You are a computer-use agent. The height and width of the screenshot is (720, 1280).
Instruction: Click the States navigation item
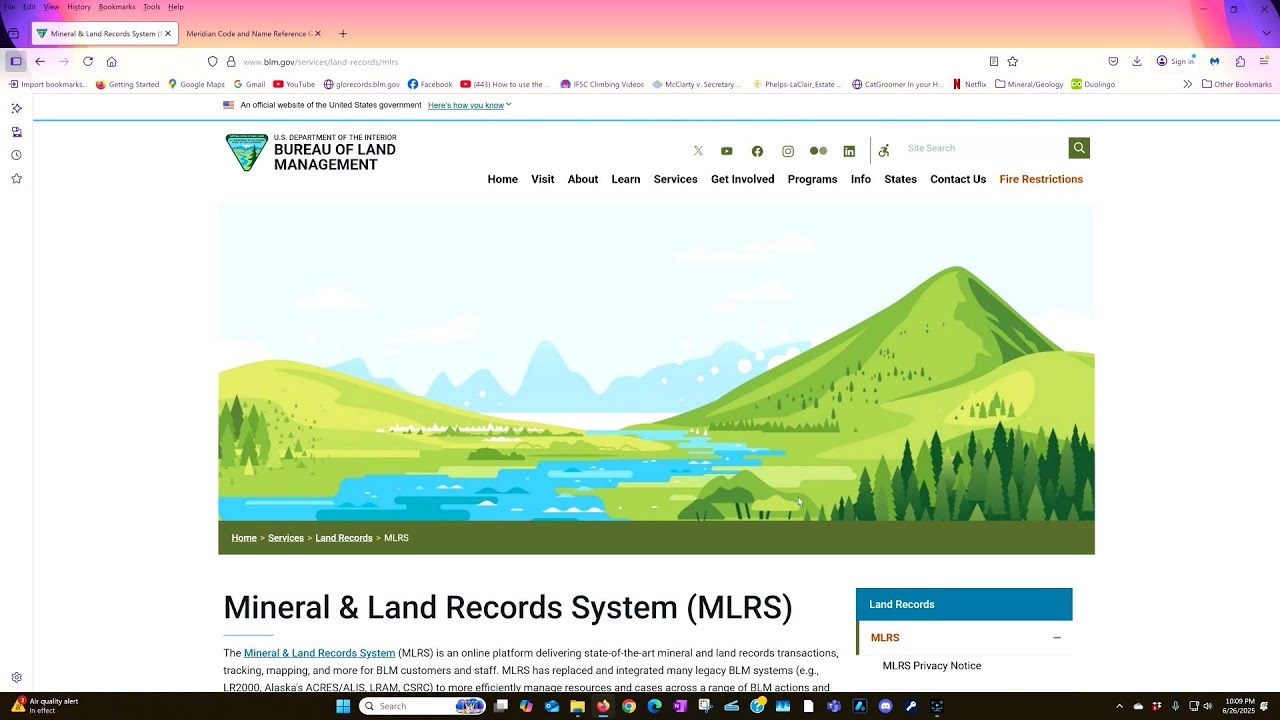pos(900,179)
